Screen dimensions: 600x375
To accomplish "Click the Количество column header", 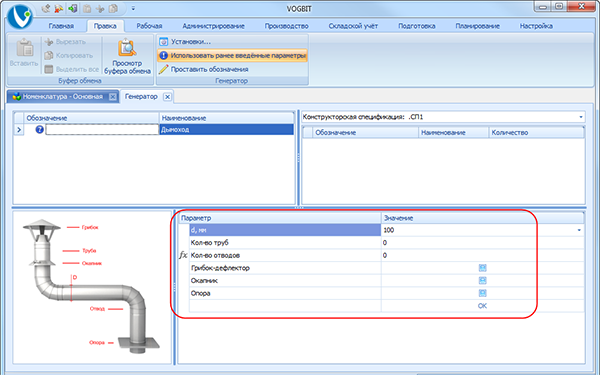I will pyautogui.click(x=536, y=132).
